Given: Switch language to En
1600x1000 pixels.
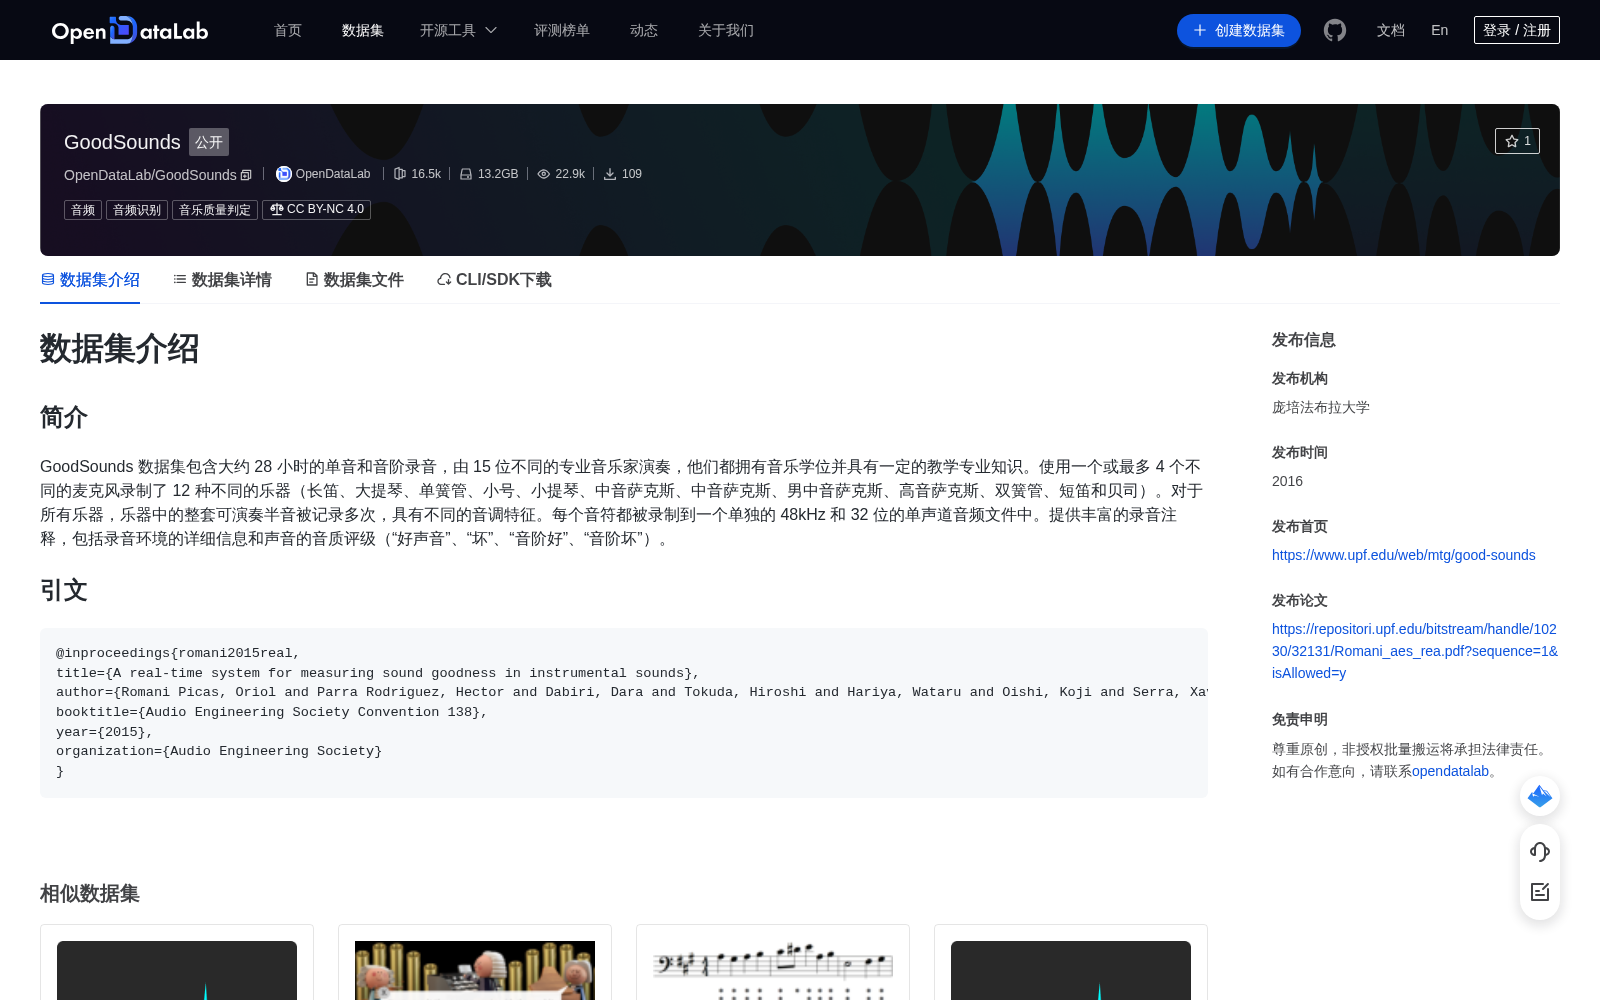Looking at the screenshot, I should pyautogui.click(x=1440, y=30).
